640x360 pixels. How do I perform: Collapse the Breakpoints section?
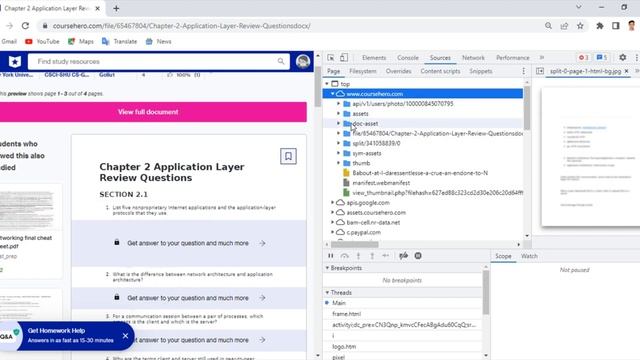(x=327, y=268)
